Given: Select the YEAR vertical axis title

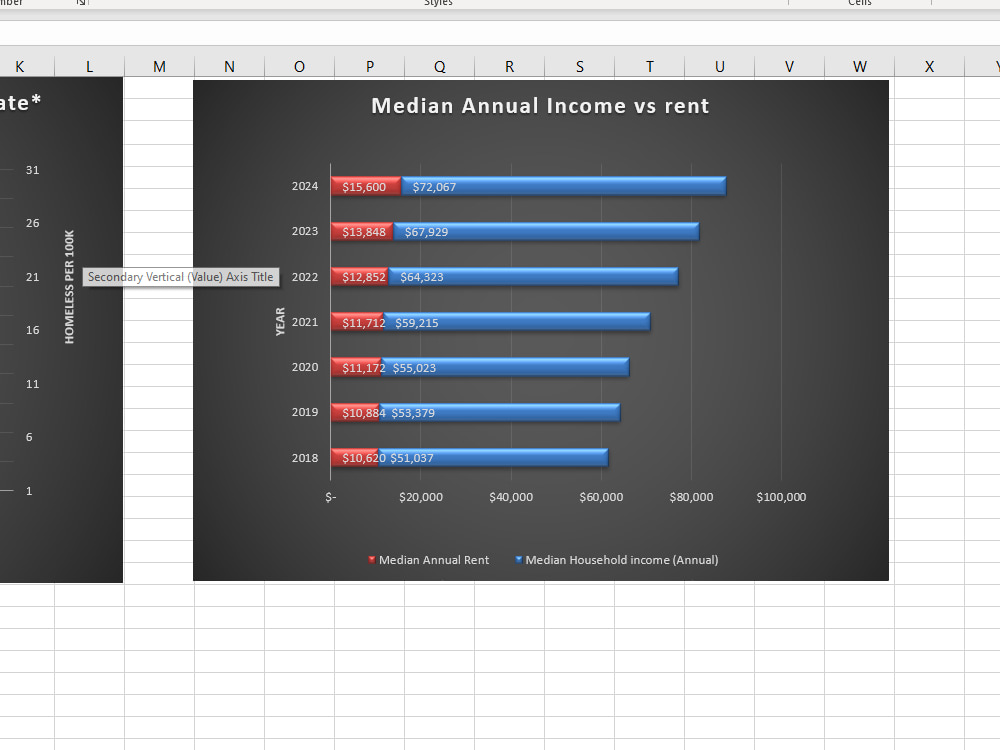Looking at the screenshot, I should (280, 321).
